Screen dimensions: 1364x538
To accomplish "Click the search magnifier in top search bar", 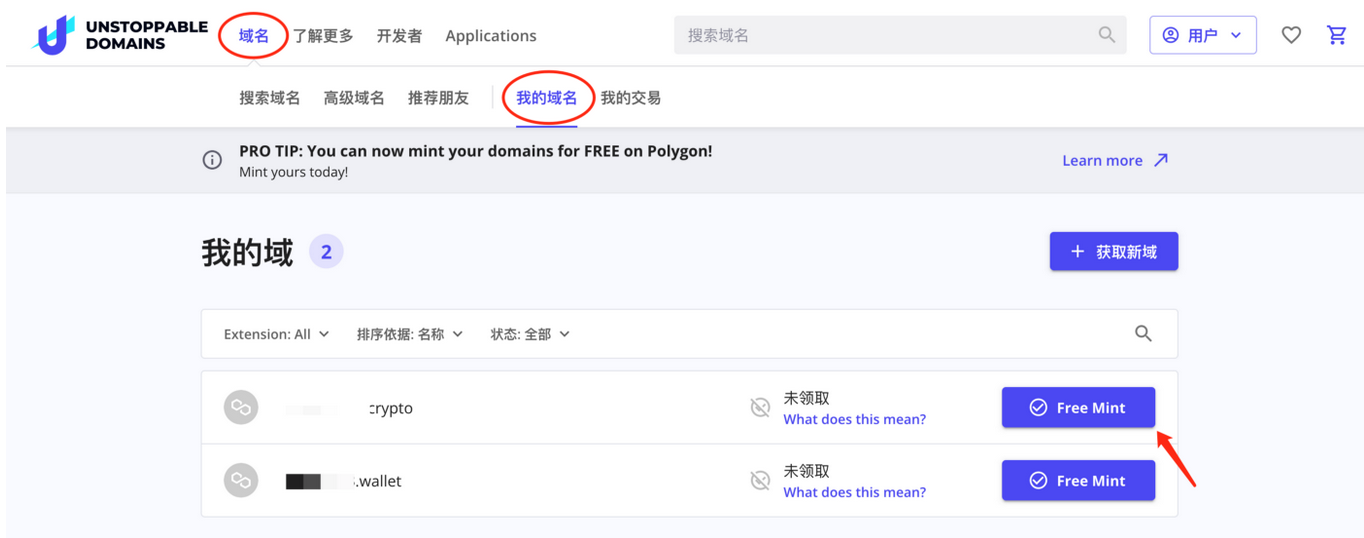I will [1106, 35].
